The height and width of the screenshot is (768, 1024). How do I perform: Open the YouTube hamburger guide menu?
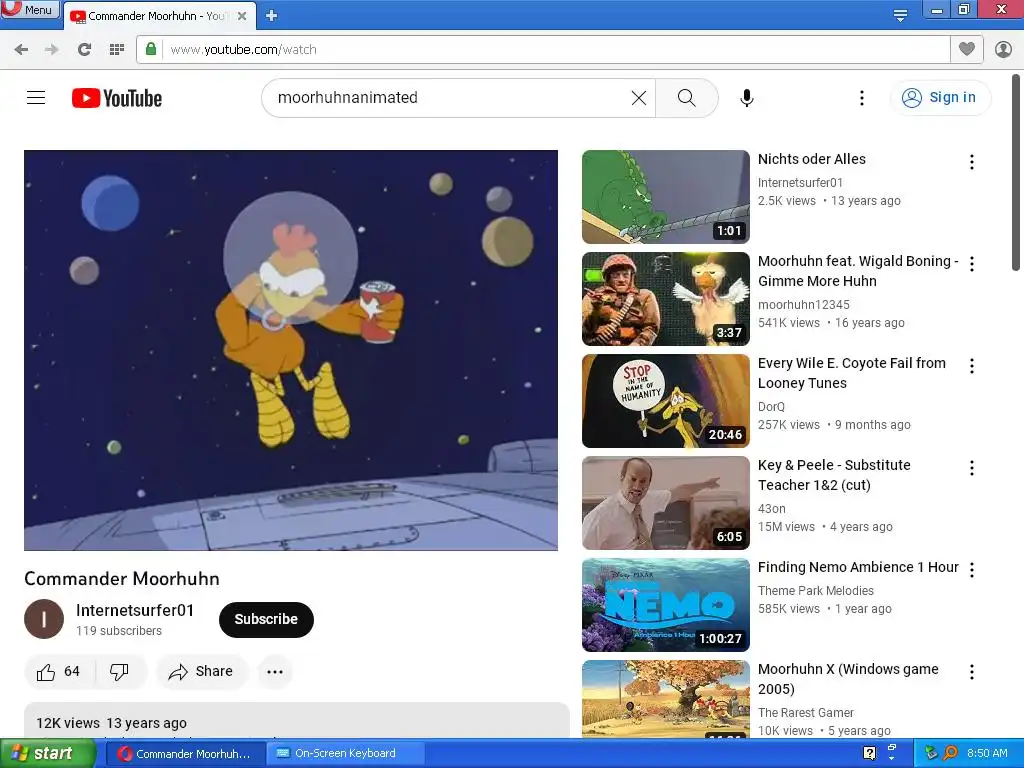36,98
